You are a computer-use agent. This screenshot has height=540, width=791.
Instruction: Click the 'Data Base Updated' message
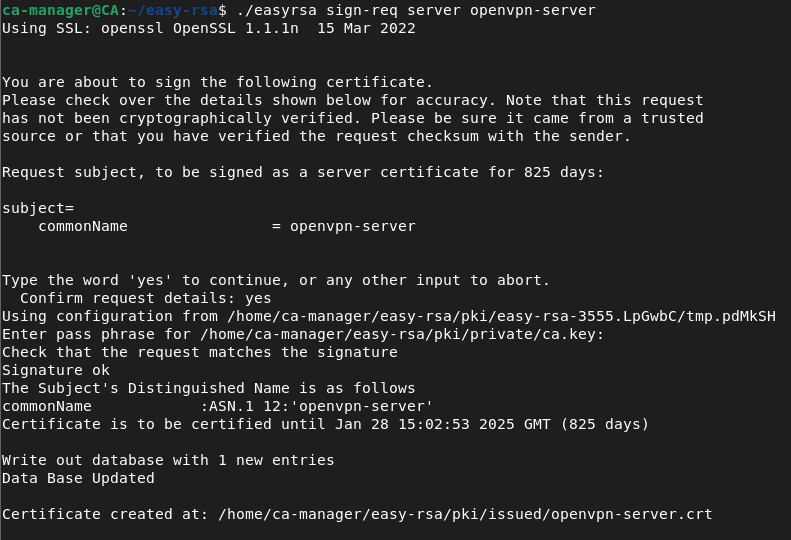tap(78, 478)
